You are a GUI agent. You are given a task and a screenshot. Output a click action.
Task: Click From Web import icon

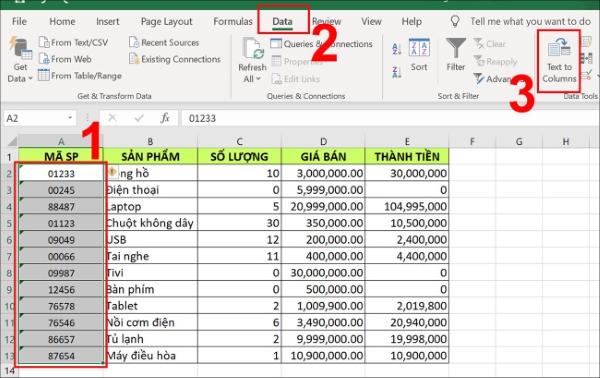click(44, 59)
